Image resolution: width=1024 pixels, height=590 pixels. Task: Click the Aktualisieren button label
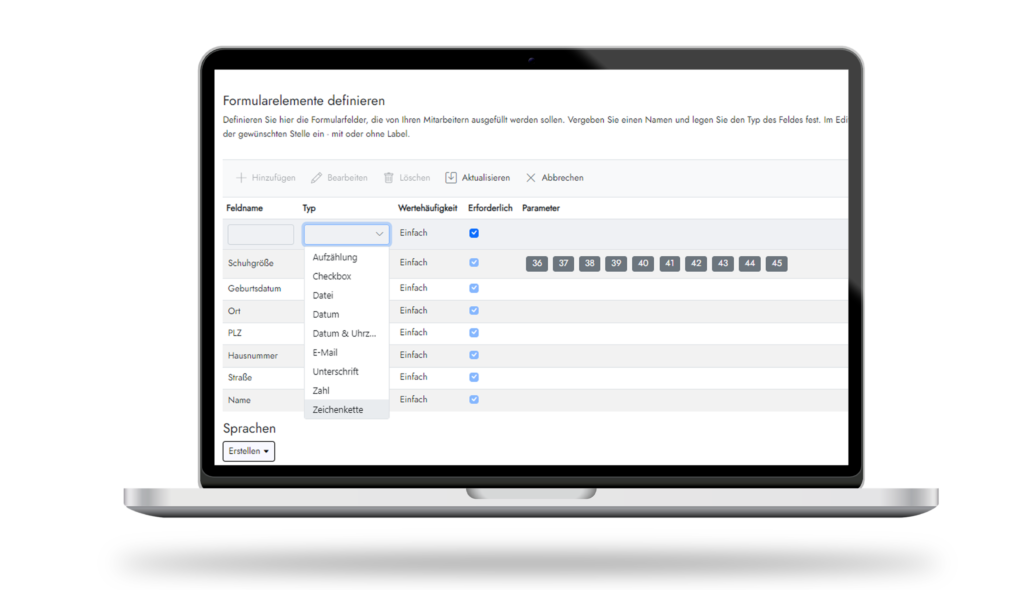486,178
